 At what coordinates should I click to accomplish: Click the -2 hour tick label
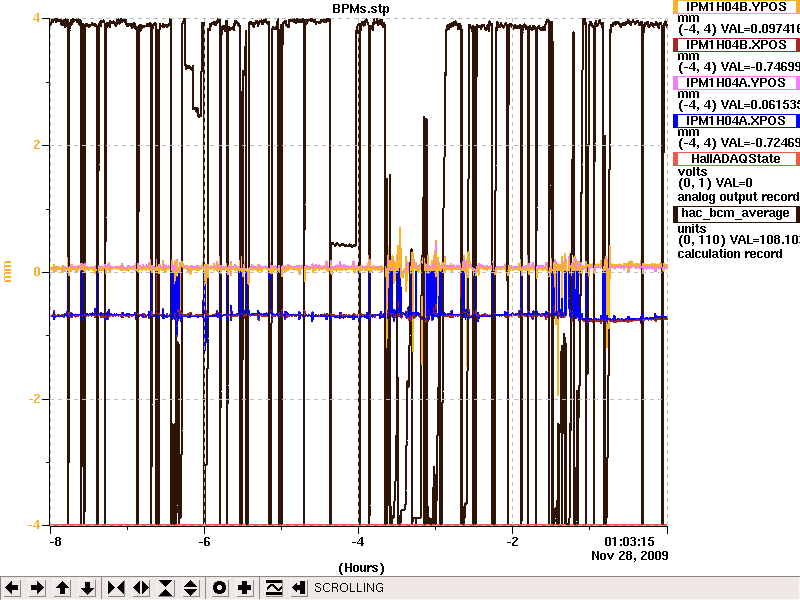(x=512, y=542)
